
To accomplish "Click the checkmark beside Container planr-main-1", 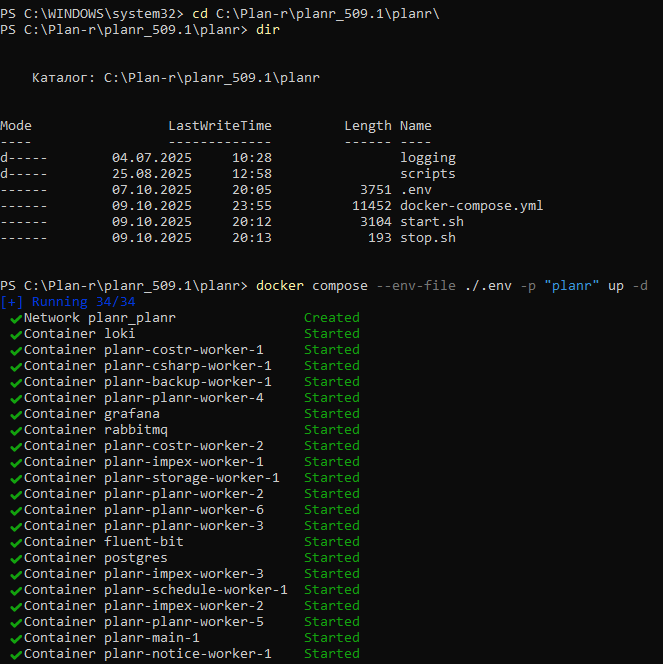I will [x=16, y=638].
